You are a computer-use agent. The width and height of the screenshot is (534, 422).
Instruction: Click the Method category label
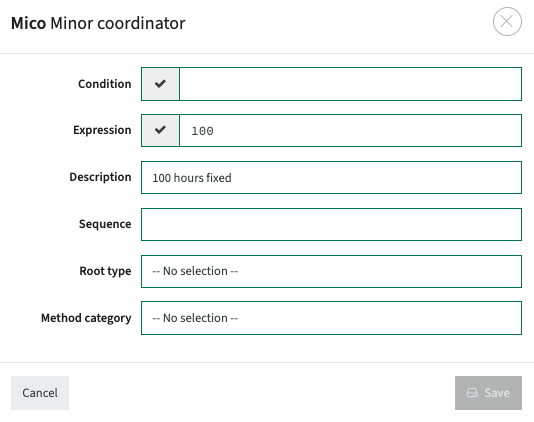(86, 318)
